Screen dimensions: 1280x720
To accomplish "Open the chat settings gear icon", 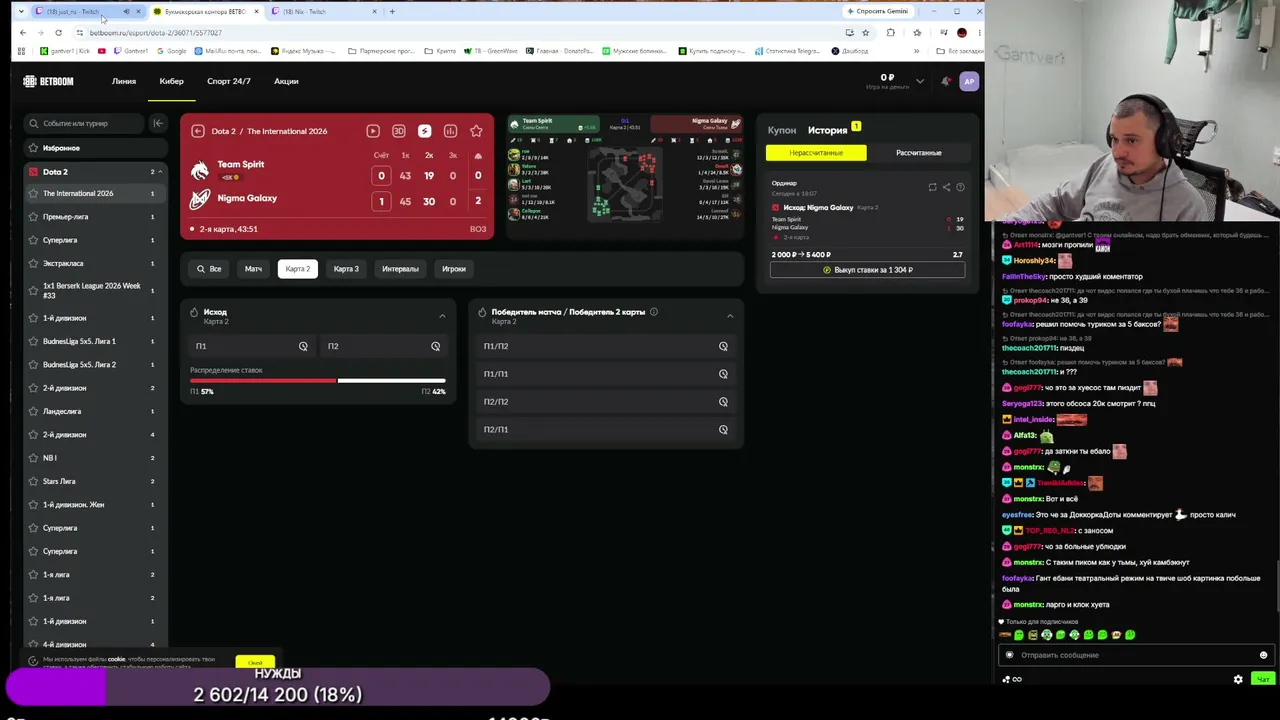I will [1238, 679].
